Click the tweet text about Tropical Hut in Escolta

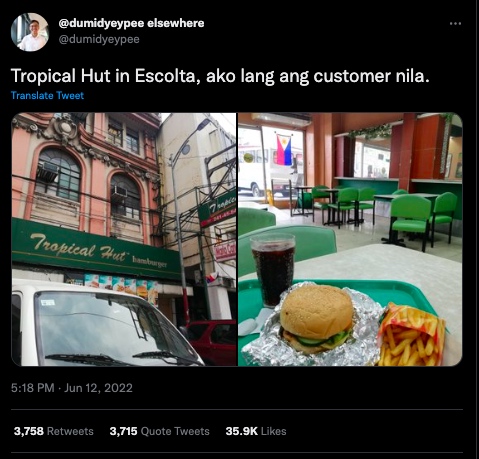(x=220, y=76)
